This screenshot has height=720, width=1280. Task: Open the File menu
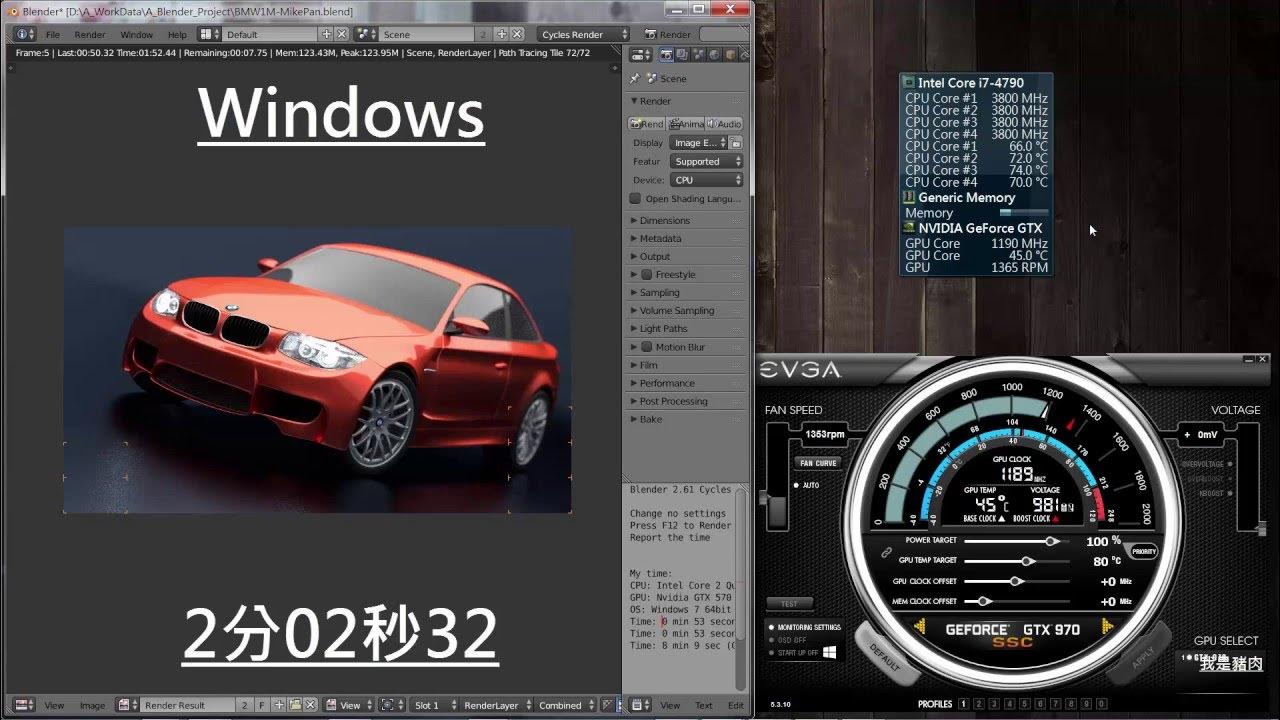[53, 35]
